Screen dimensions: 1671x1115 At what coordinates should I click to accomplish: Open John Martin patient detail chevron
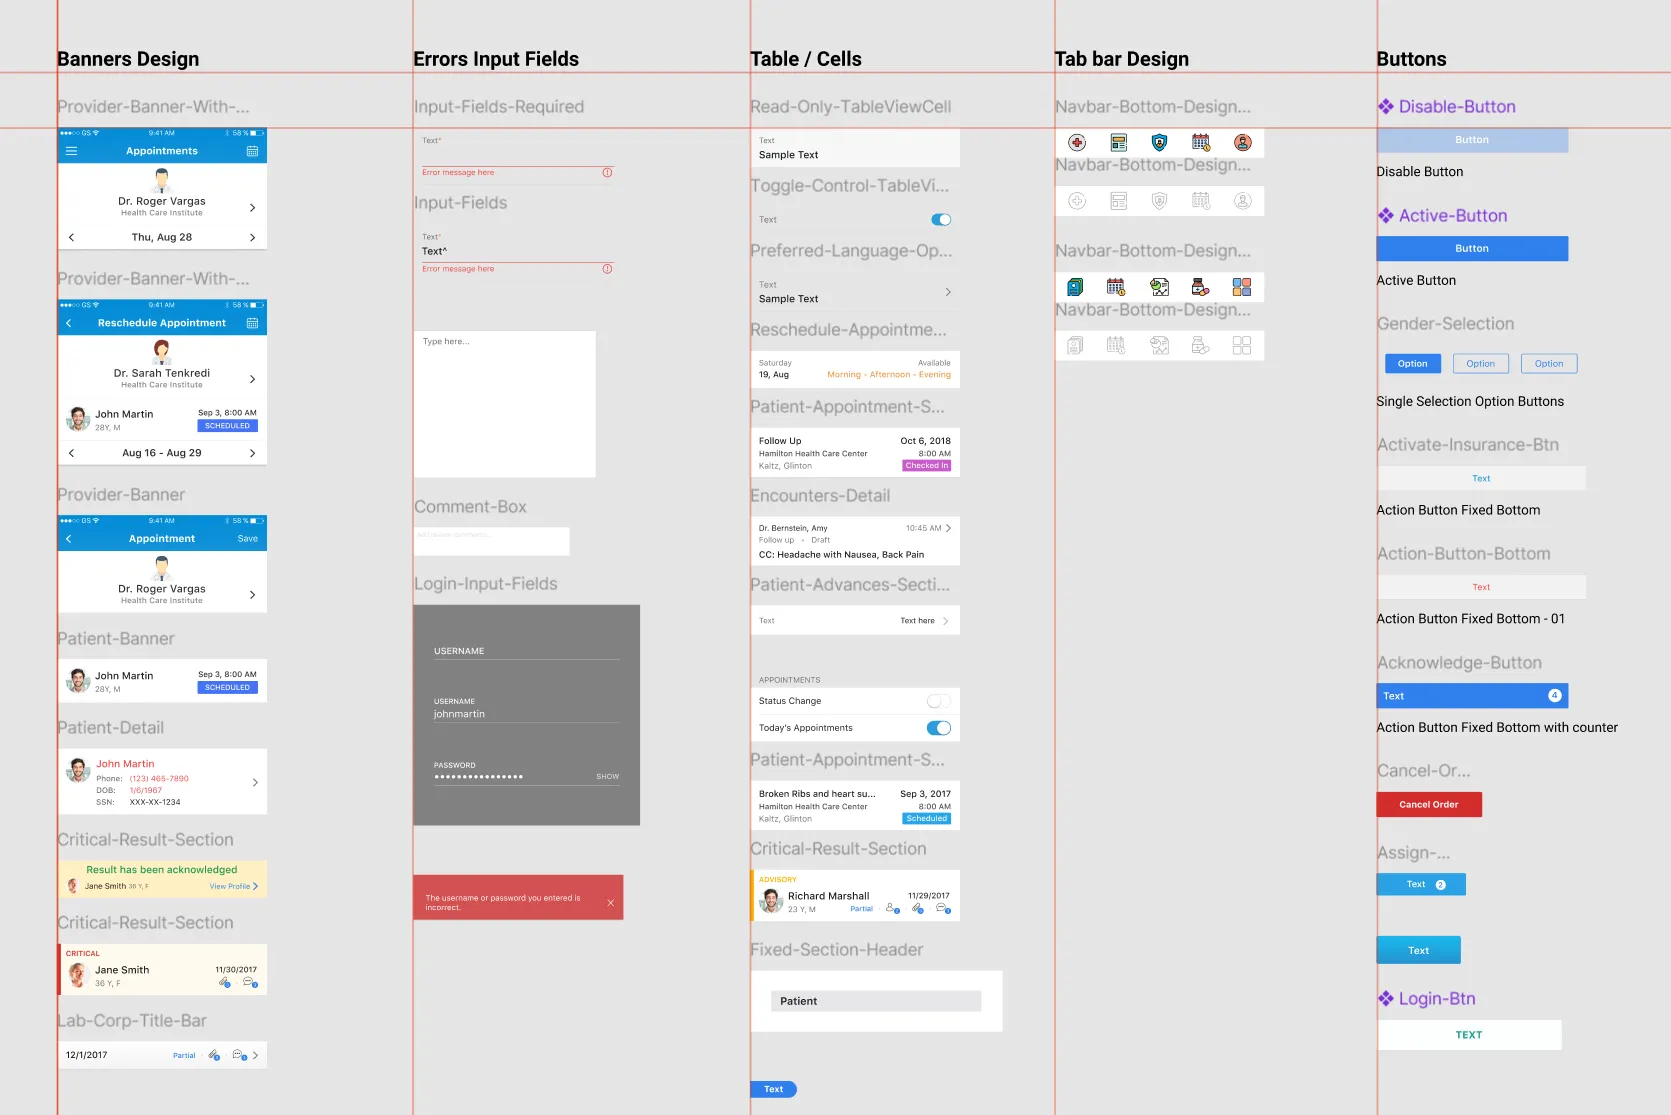tap(255, 783)
